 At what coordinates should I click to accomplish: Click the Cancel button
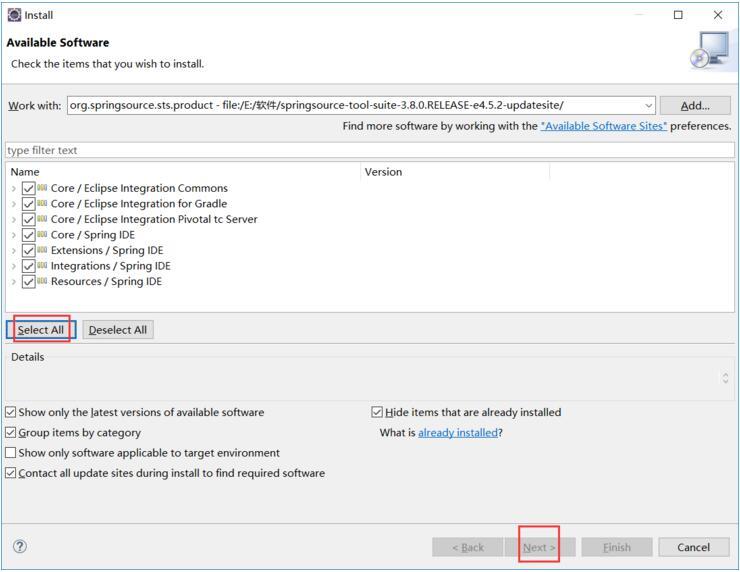click(x=693, y=547)
